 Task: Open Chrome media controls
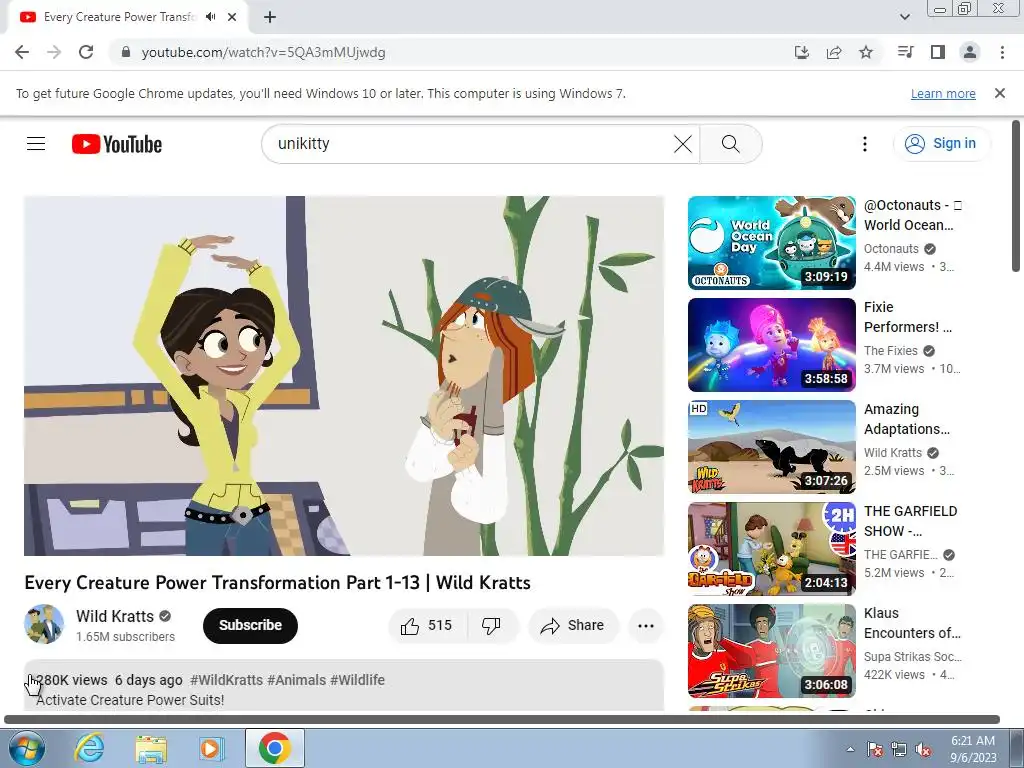tap(905, 52)
